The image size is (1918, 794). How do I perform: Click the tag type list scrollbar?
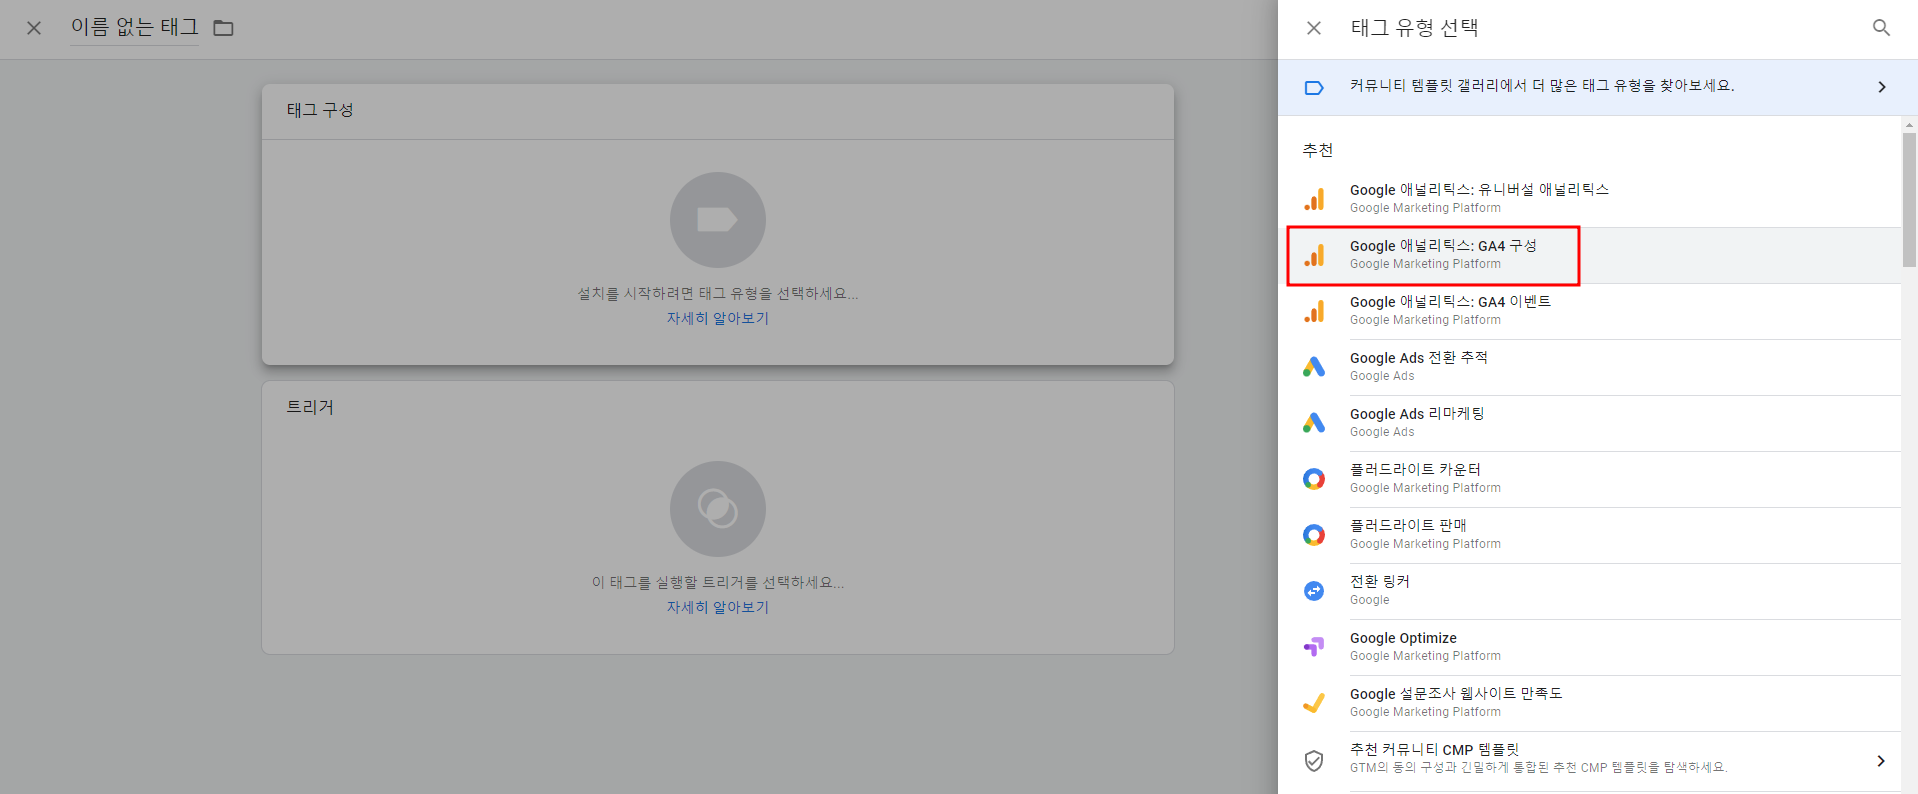tap(1909, 200)
